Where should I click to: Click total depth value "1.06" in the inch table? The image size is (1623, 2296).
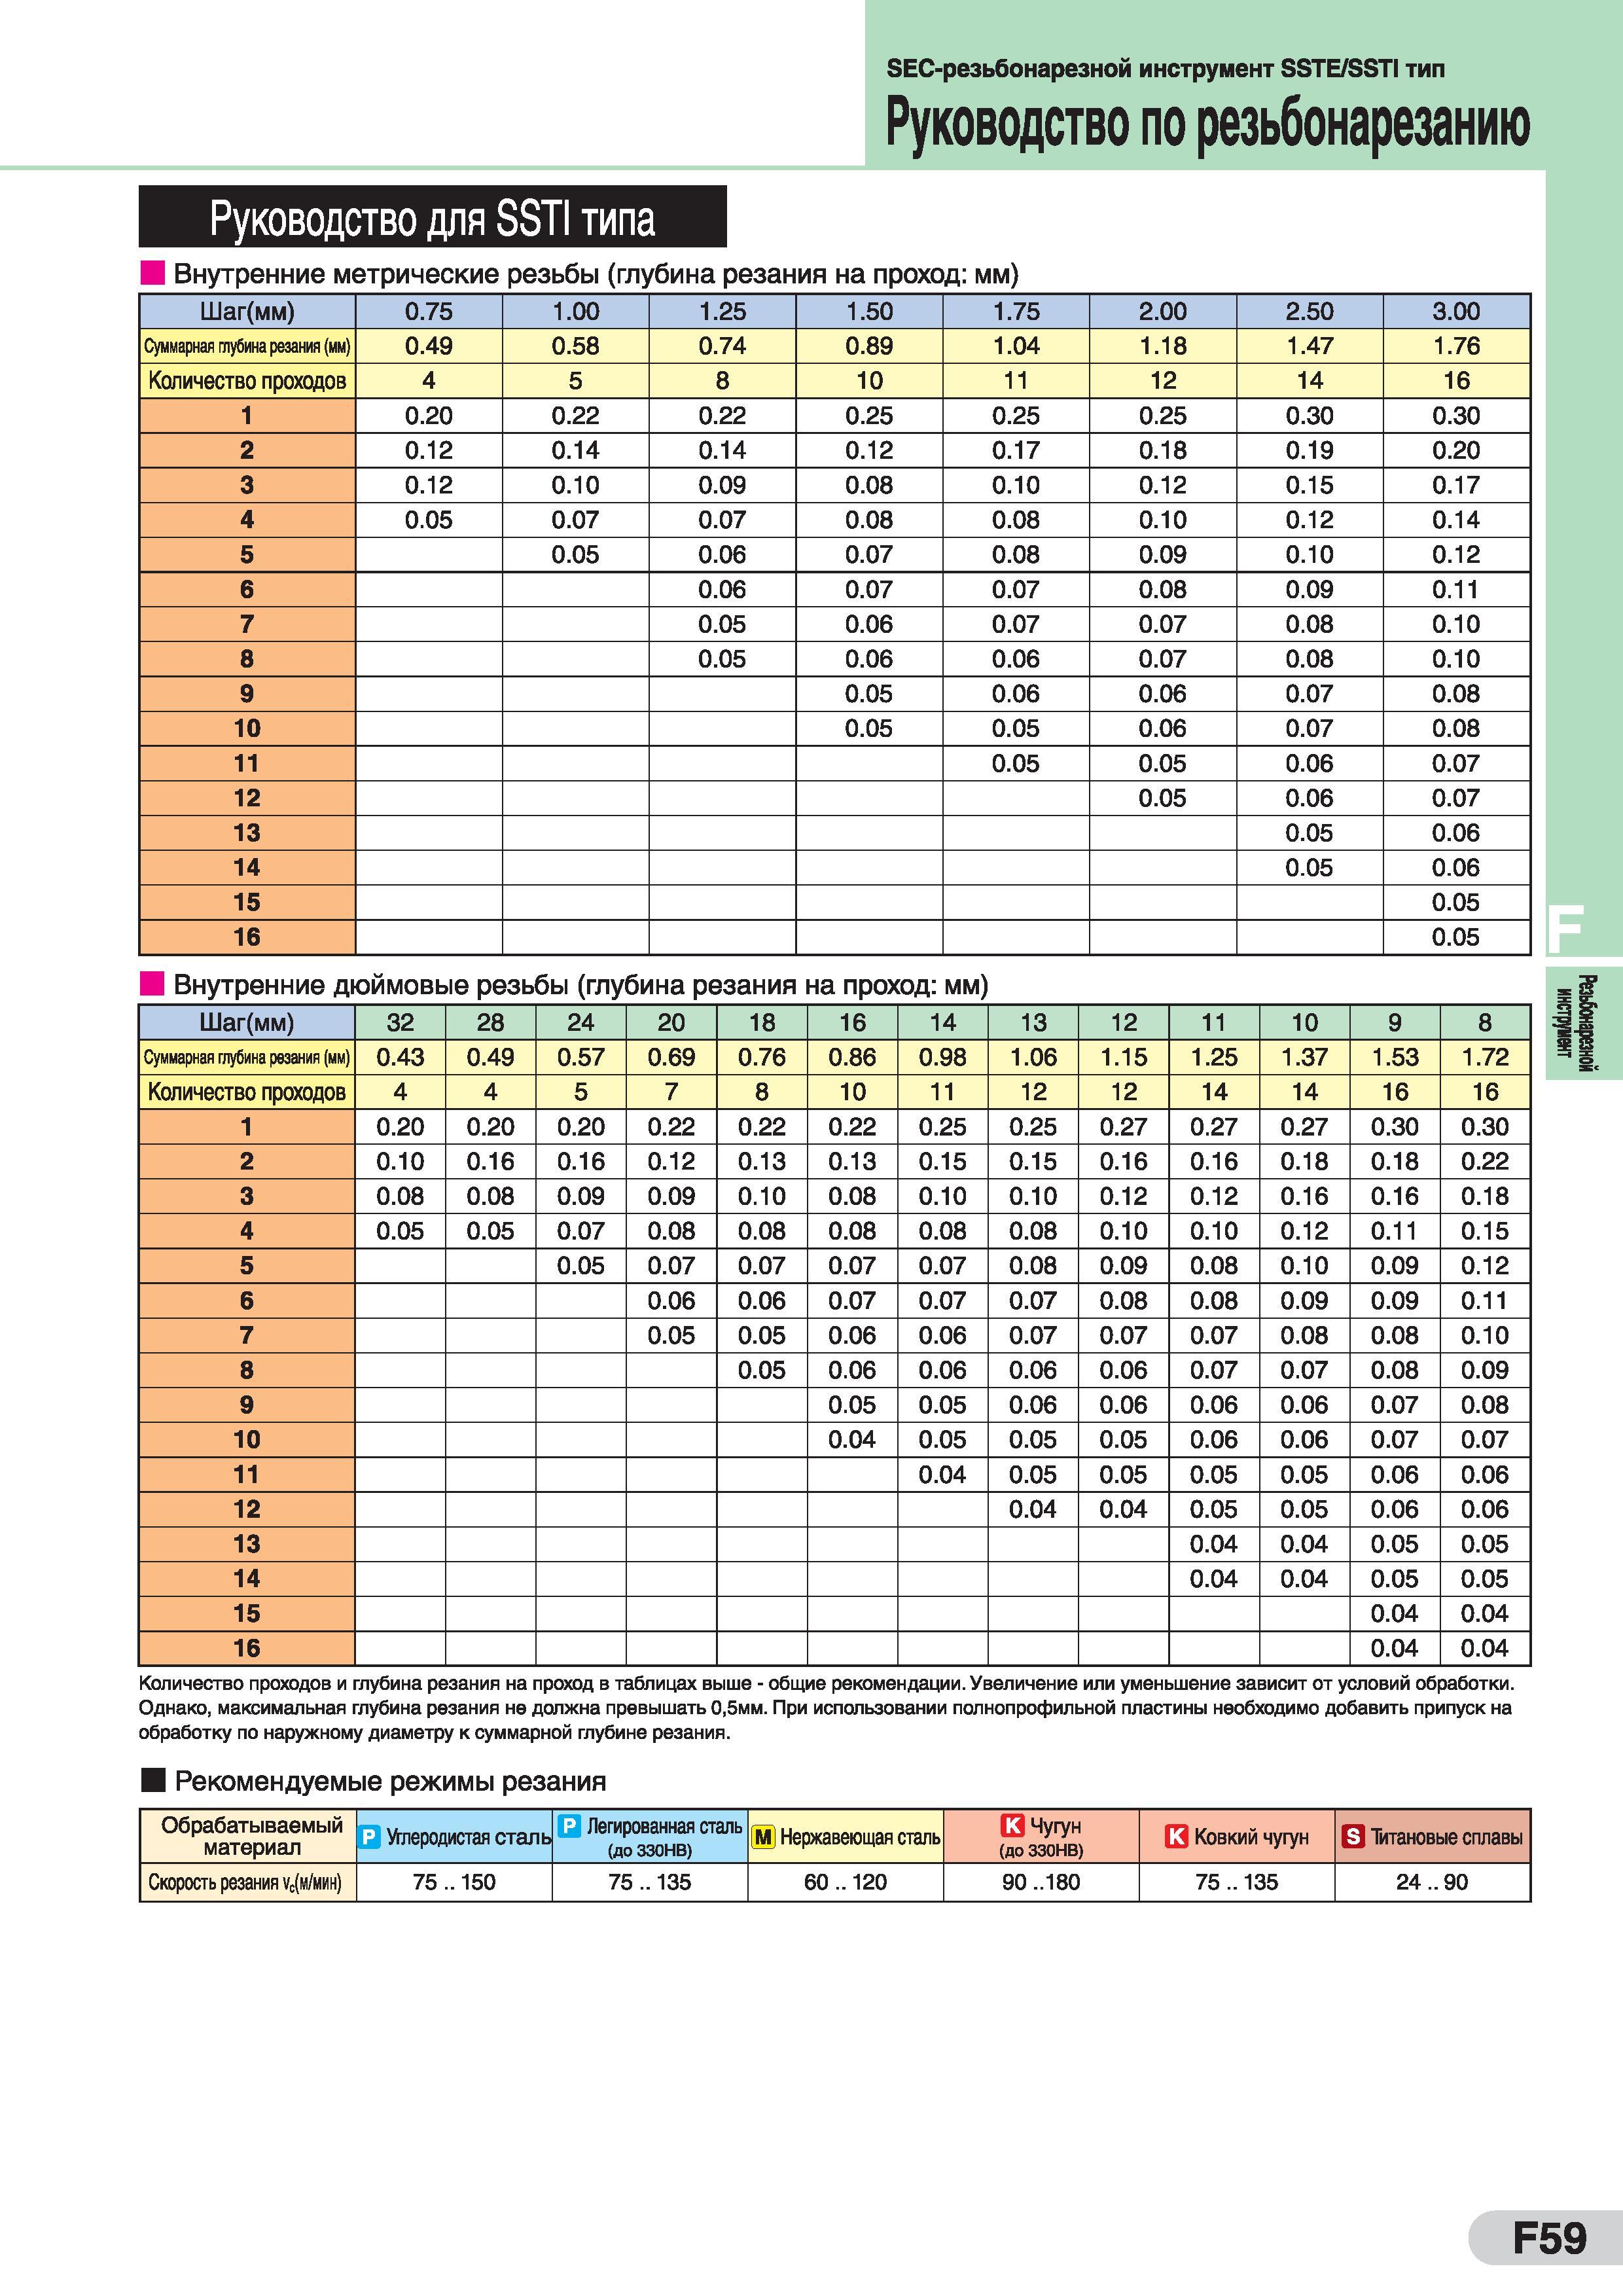1033,1057
